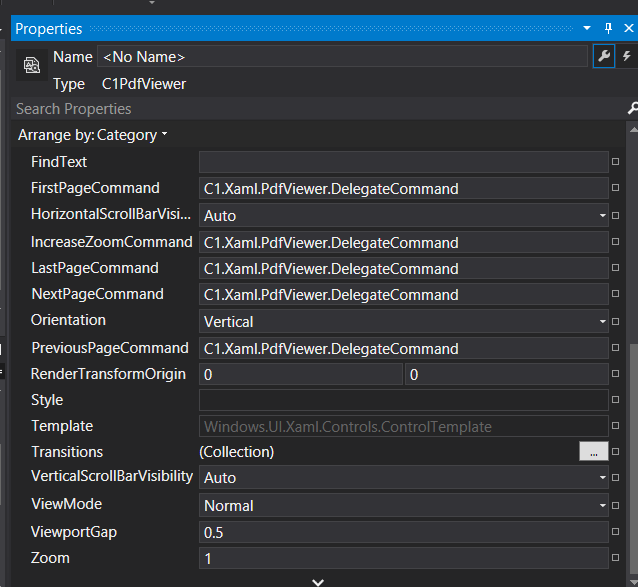The height and width of the screenshot is (587, 638).
Task: Edit the Name field
Action: click(342, 57)
